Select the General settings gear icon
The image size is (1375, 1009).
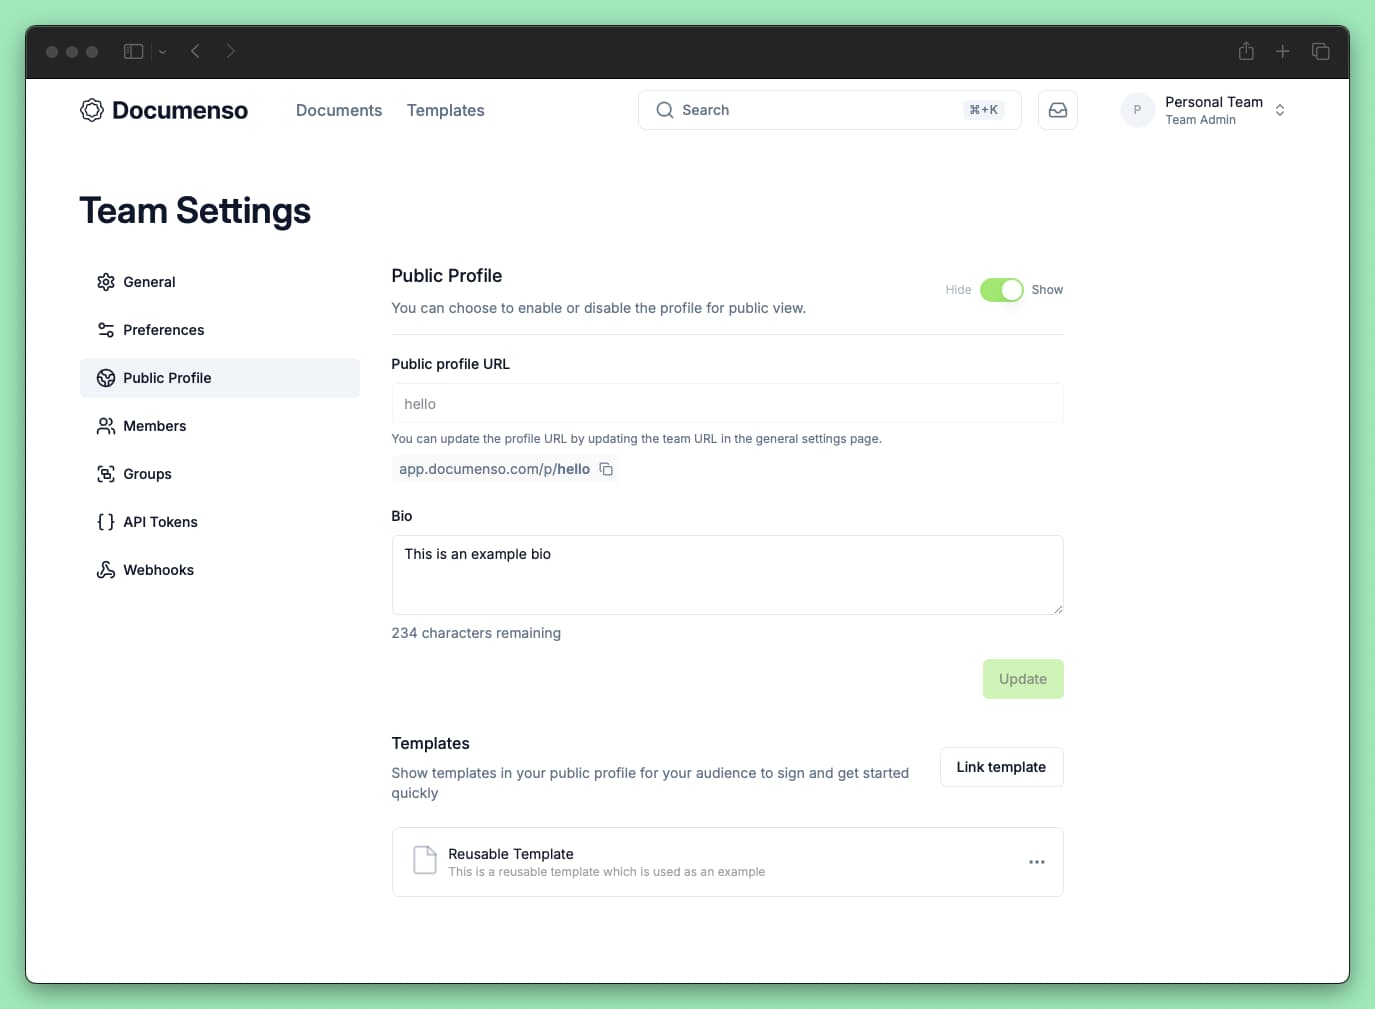(106, 281)
